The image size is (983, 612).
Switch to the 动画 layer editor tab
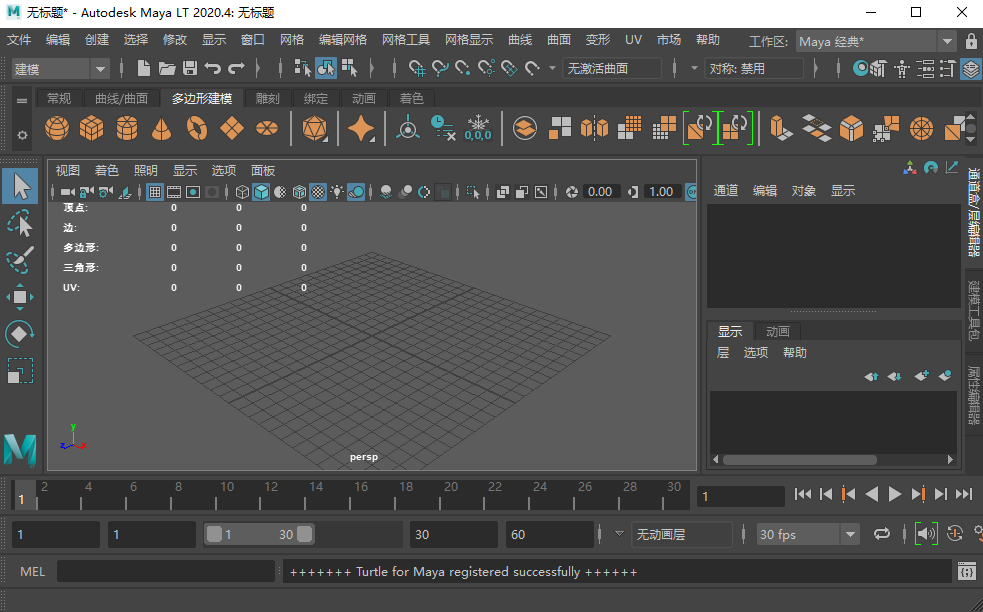(777, 331)
